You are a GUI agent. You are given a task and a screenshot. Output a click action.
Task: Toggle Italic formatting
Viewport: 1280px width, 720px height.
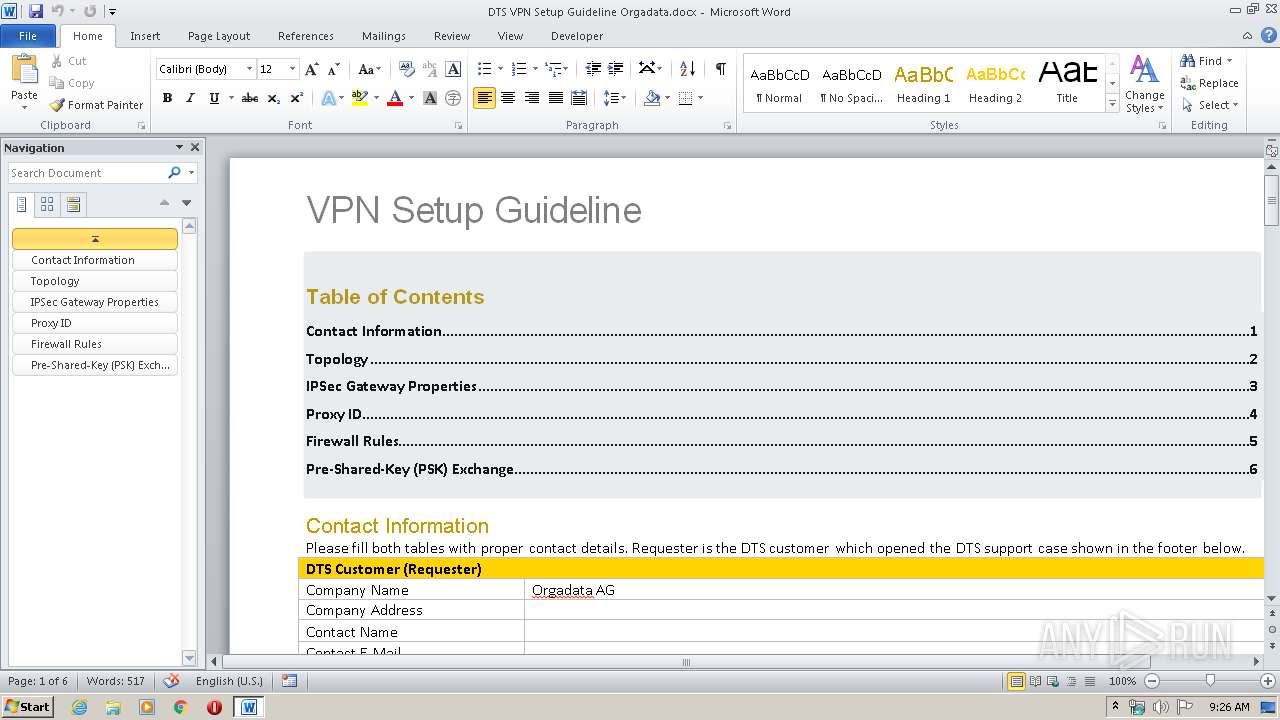point(190,98)
